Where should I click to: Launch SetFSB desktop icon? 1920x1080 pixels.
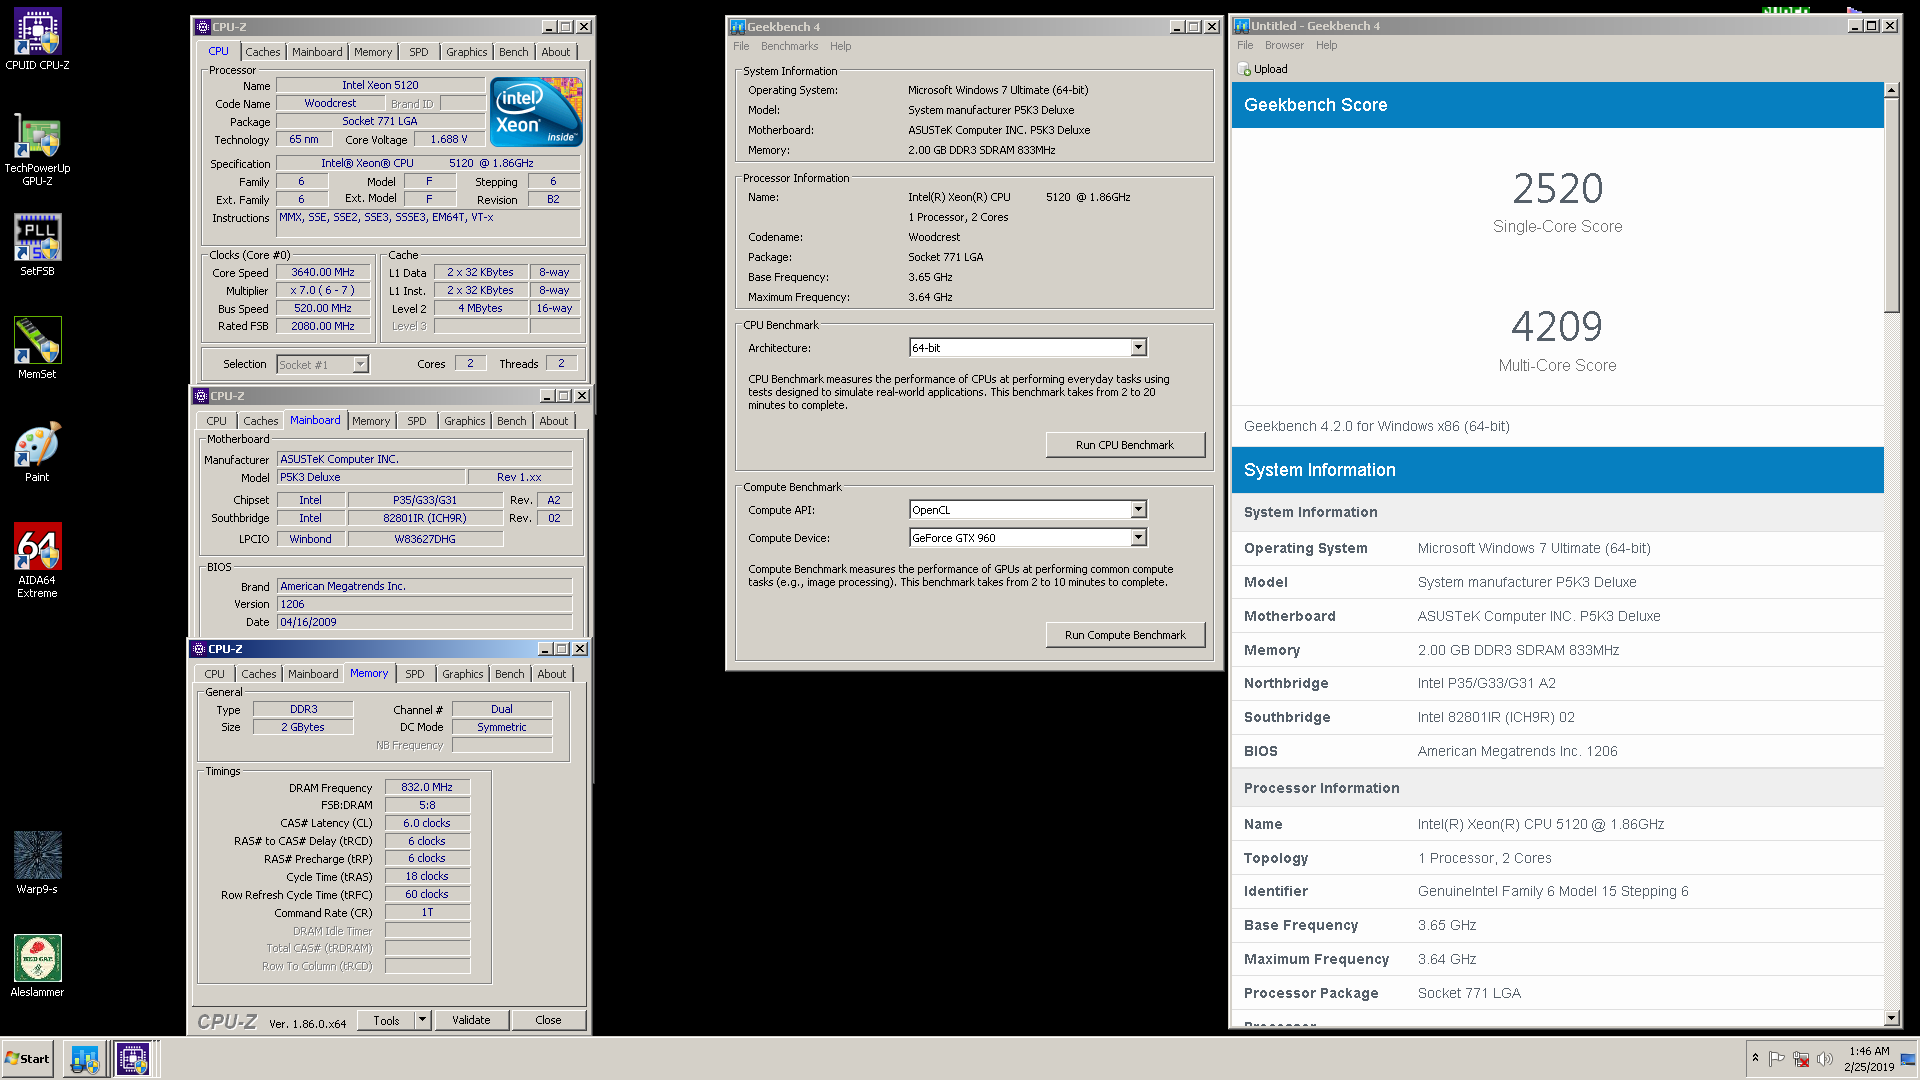(37, 245)
